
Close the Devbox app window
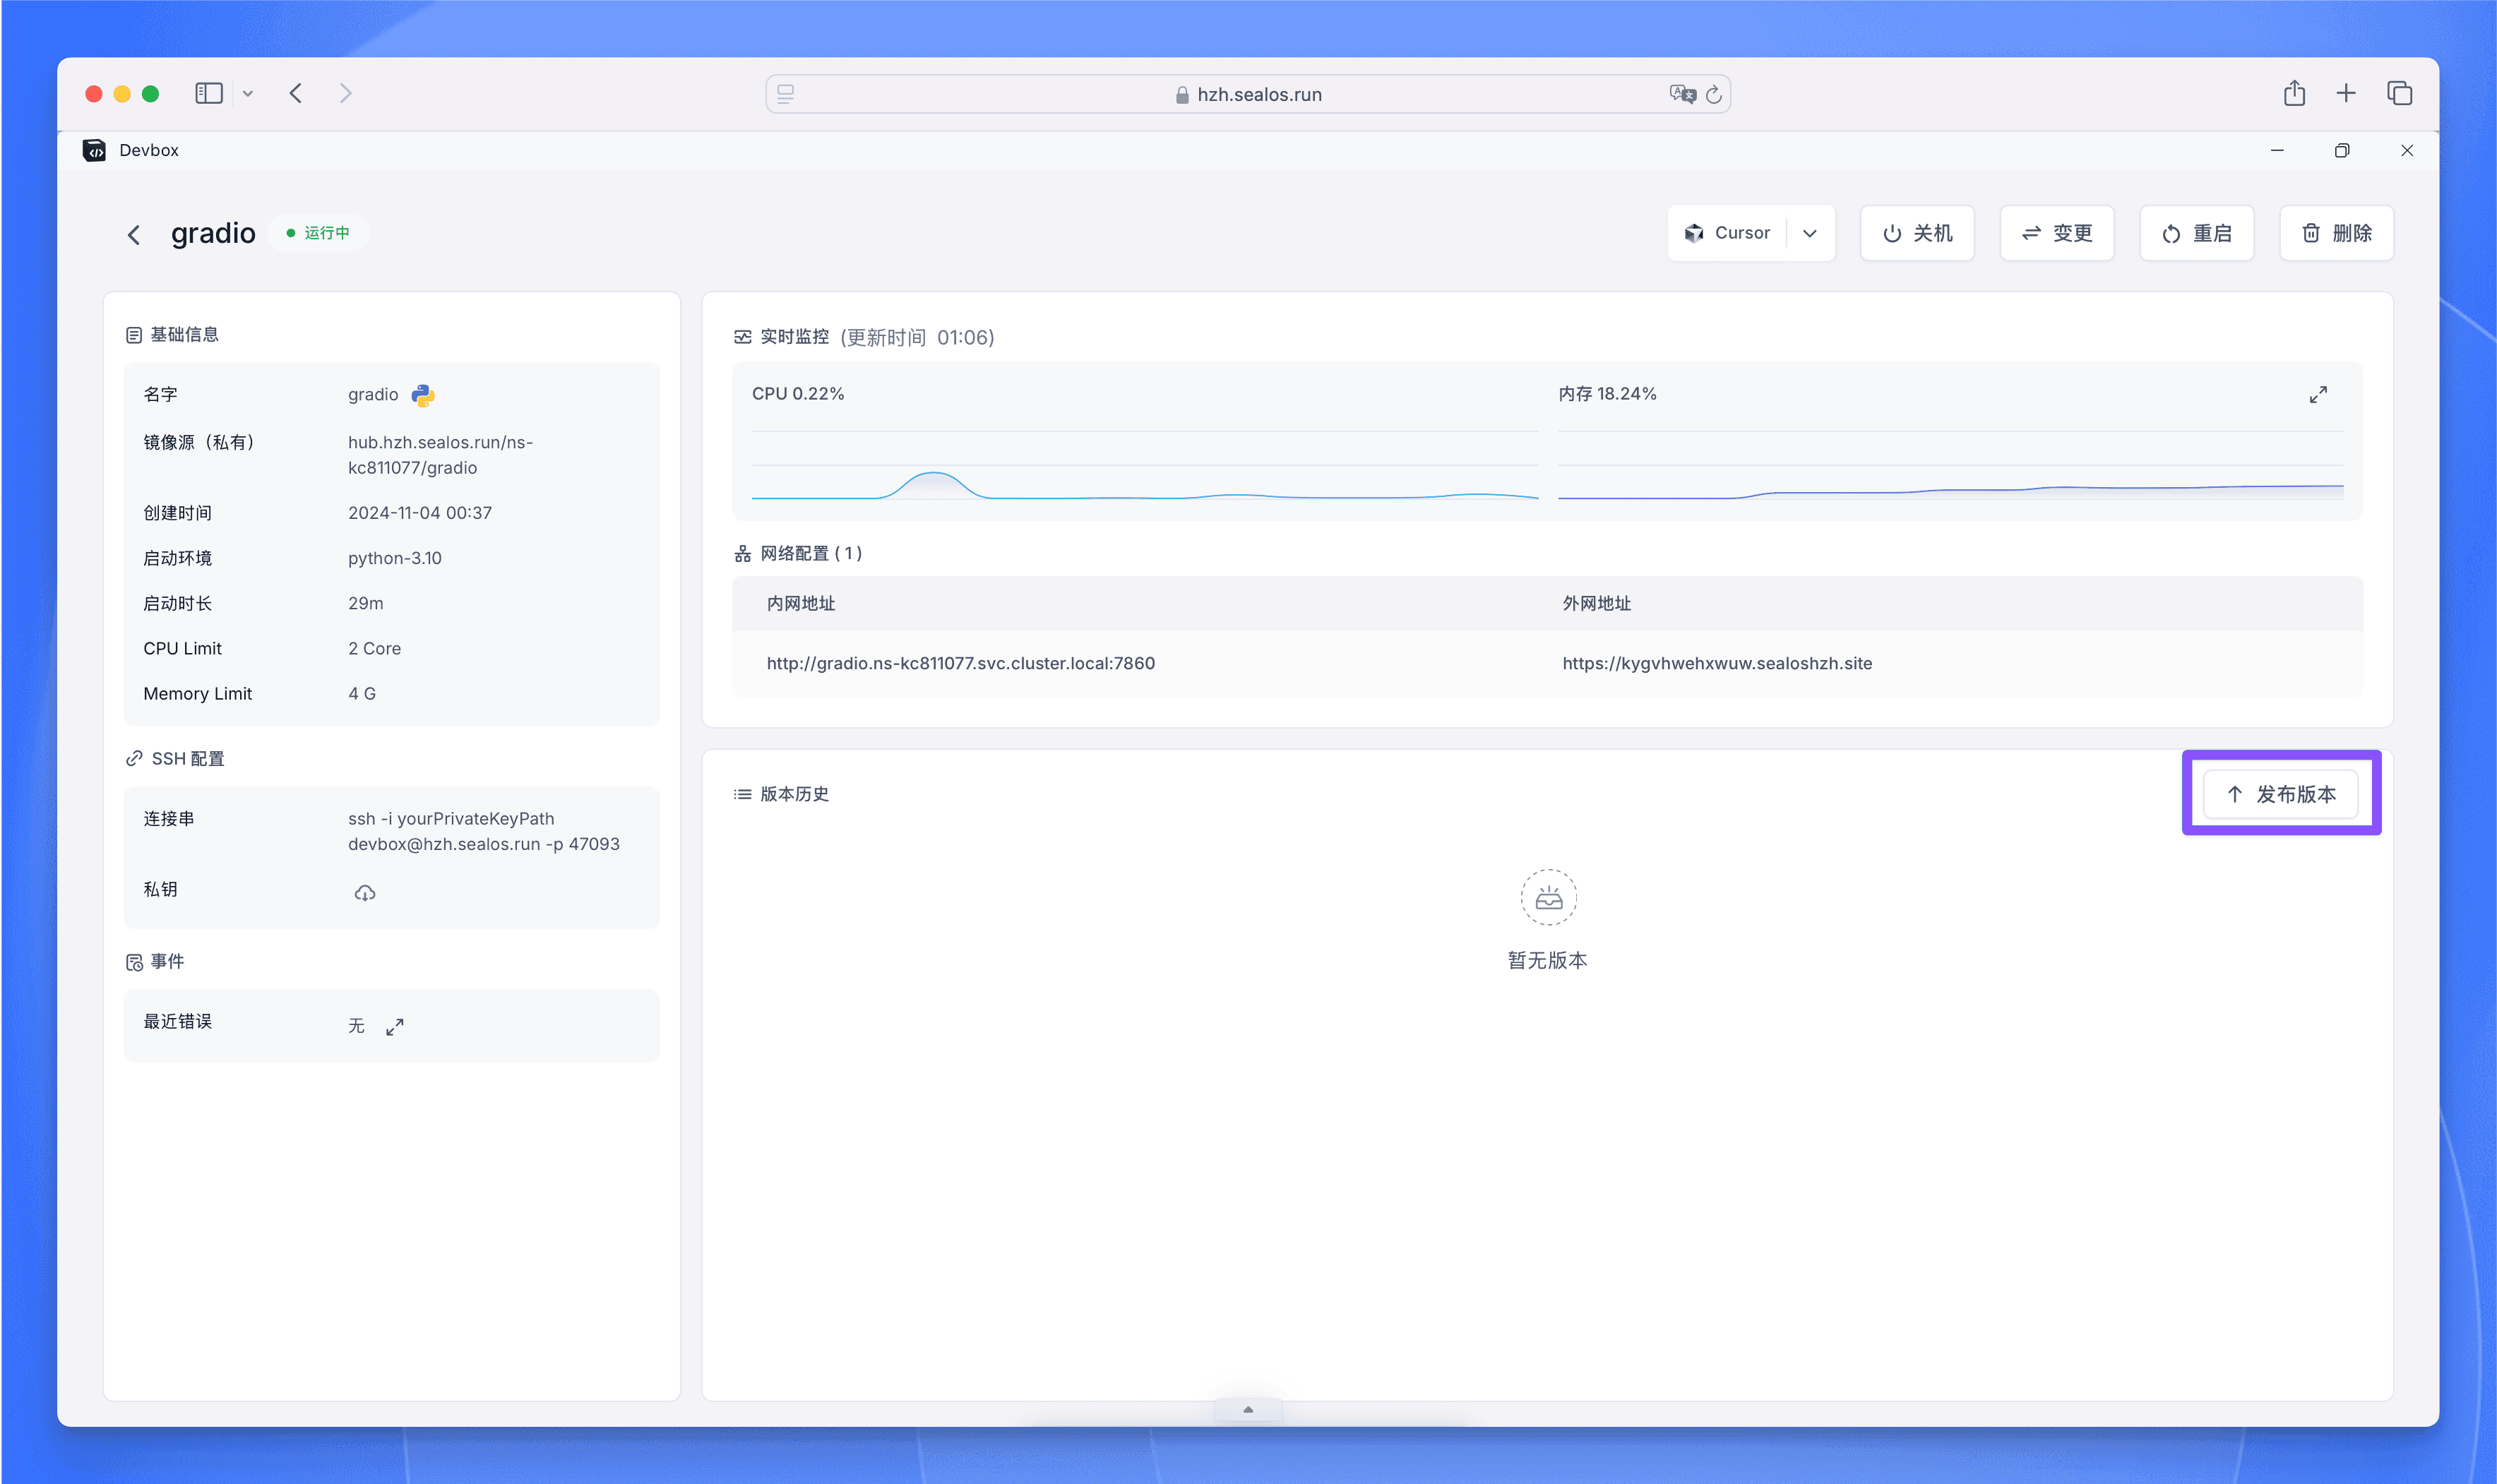click(x=2407, y=150)
